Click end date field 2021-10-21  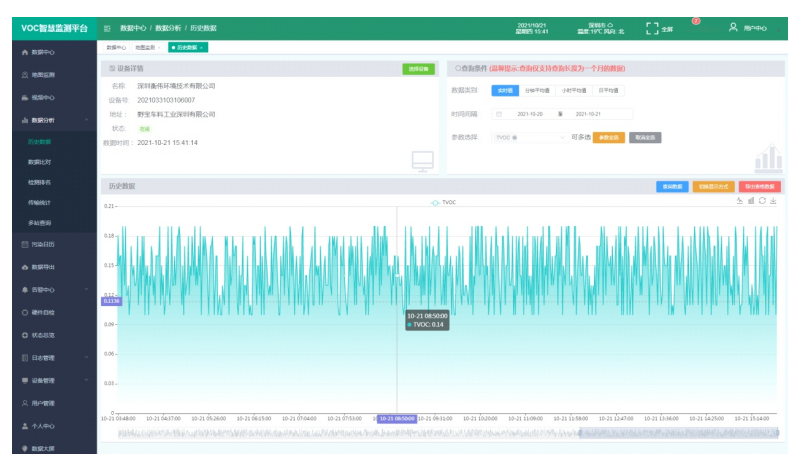588,114
